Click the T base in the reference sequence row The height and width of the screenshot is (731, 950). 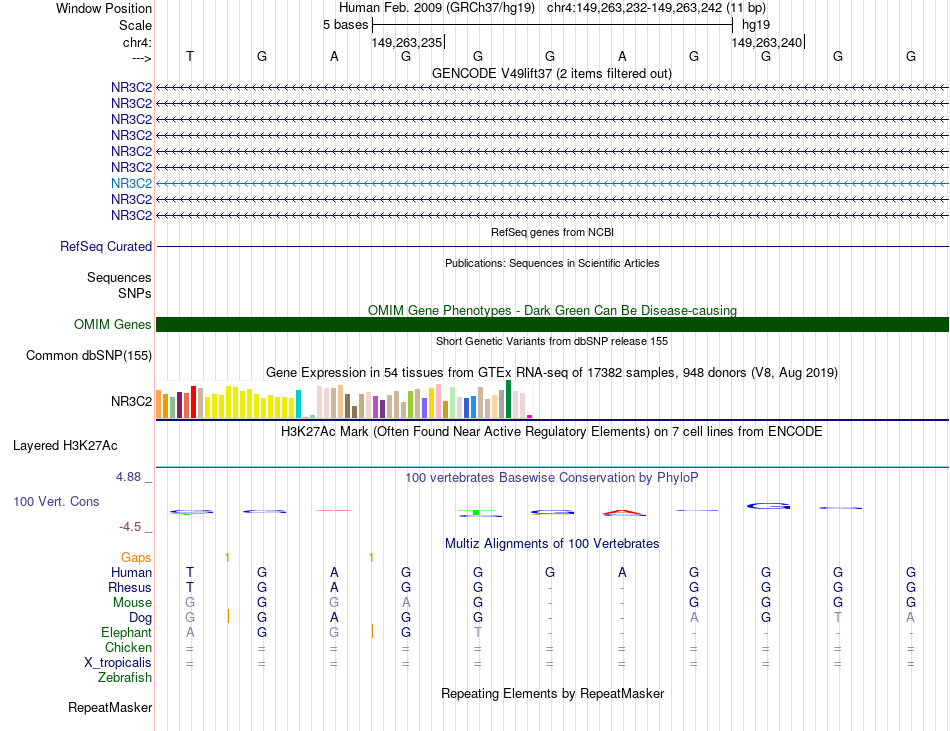(x=190, y=56)
